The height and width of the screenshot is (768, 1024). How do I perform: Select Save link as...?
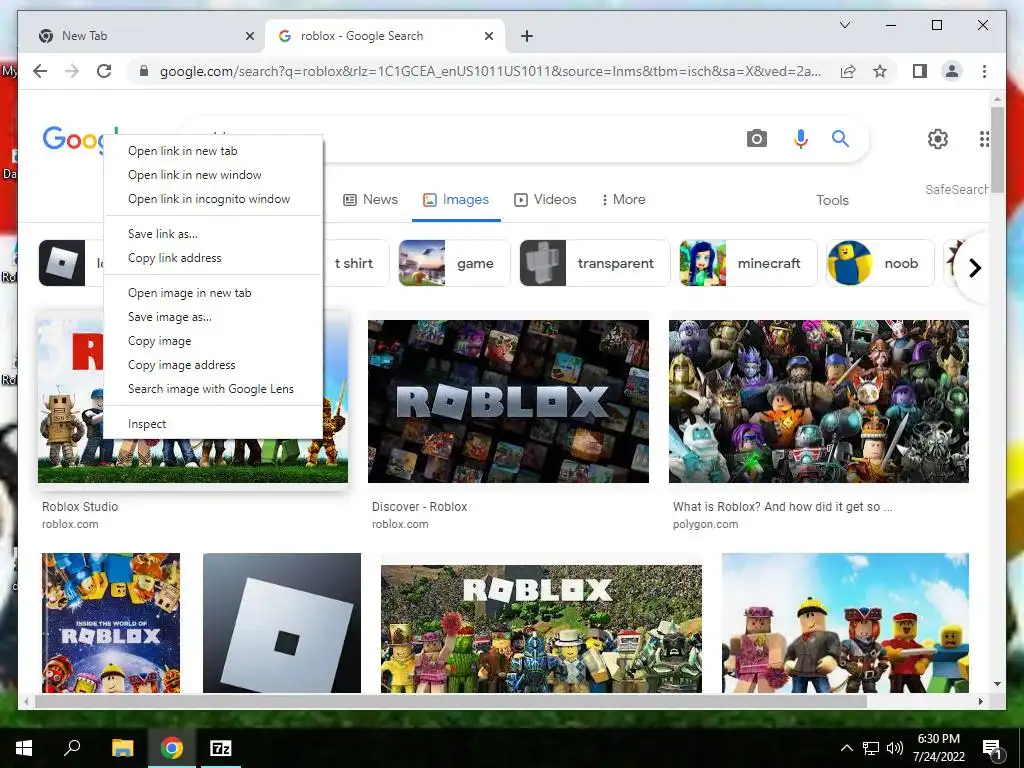(213, 234)
